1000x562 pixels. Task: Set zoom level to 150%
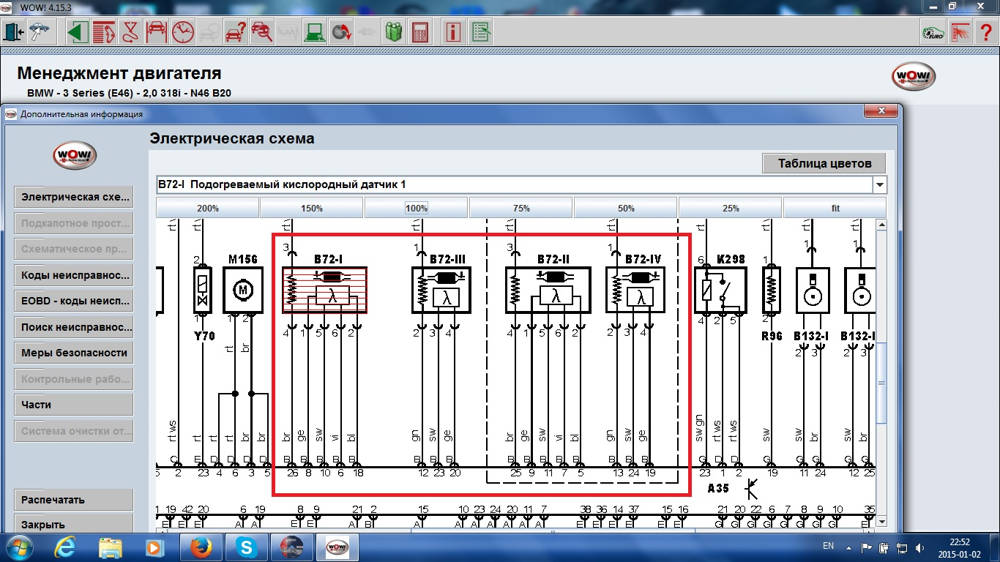312,208
